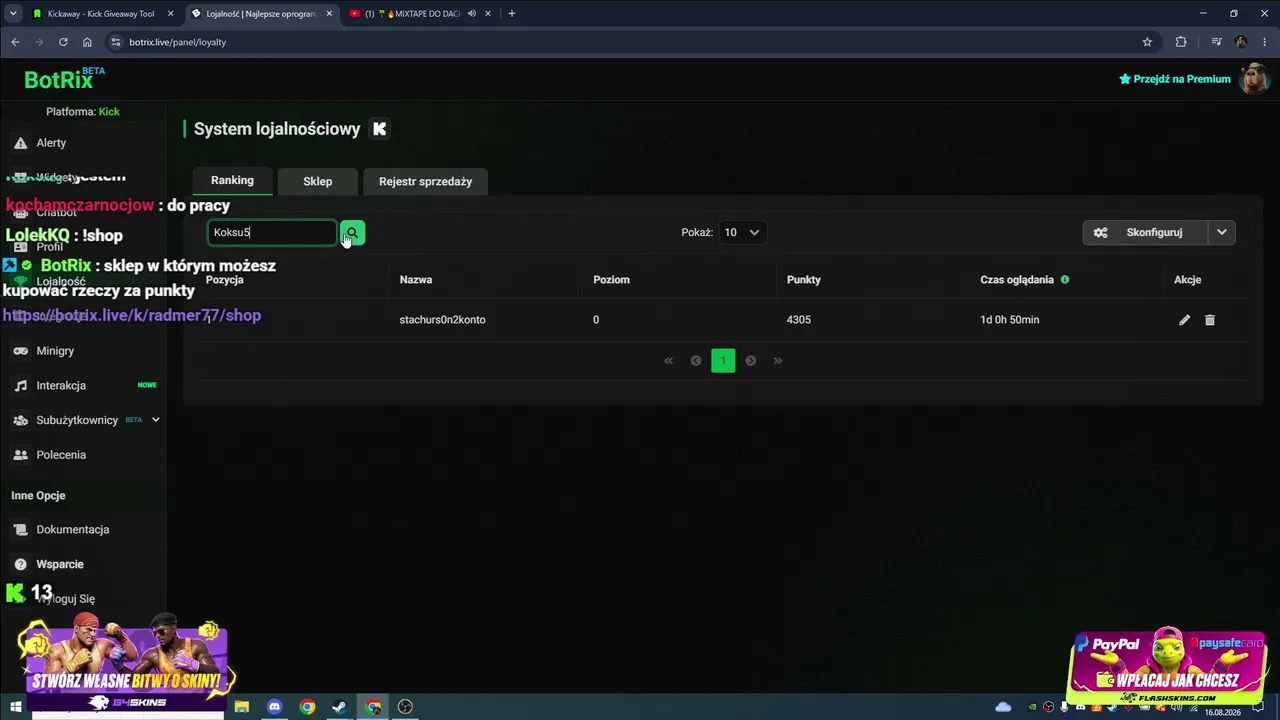Open the taskbar date 16.08.2026

(x=1222, y=712)
